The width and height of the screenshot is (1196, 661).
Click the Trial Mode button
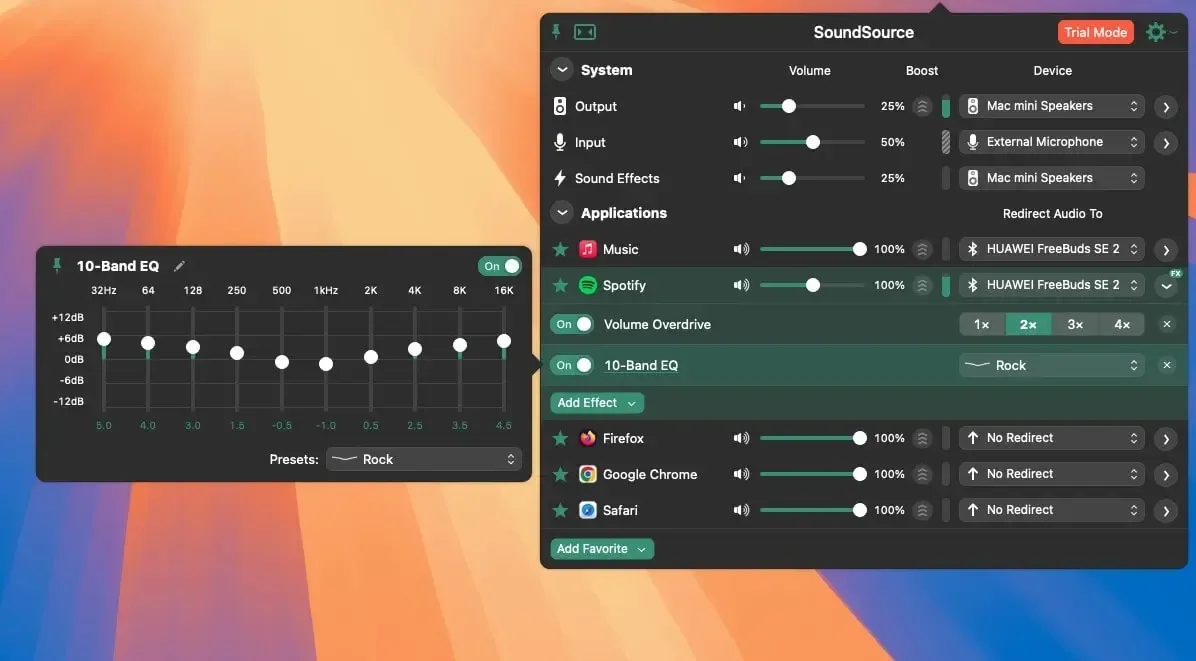[x=1095, y=32]
